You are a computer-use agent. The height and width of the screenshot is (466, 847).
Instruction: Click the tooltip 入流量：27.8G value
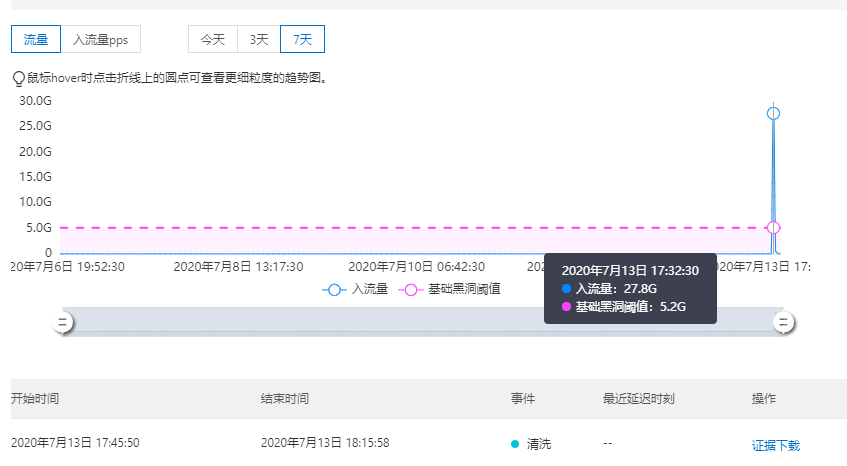point(609,289)
